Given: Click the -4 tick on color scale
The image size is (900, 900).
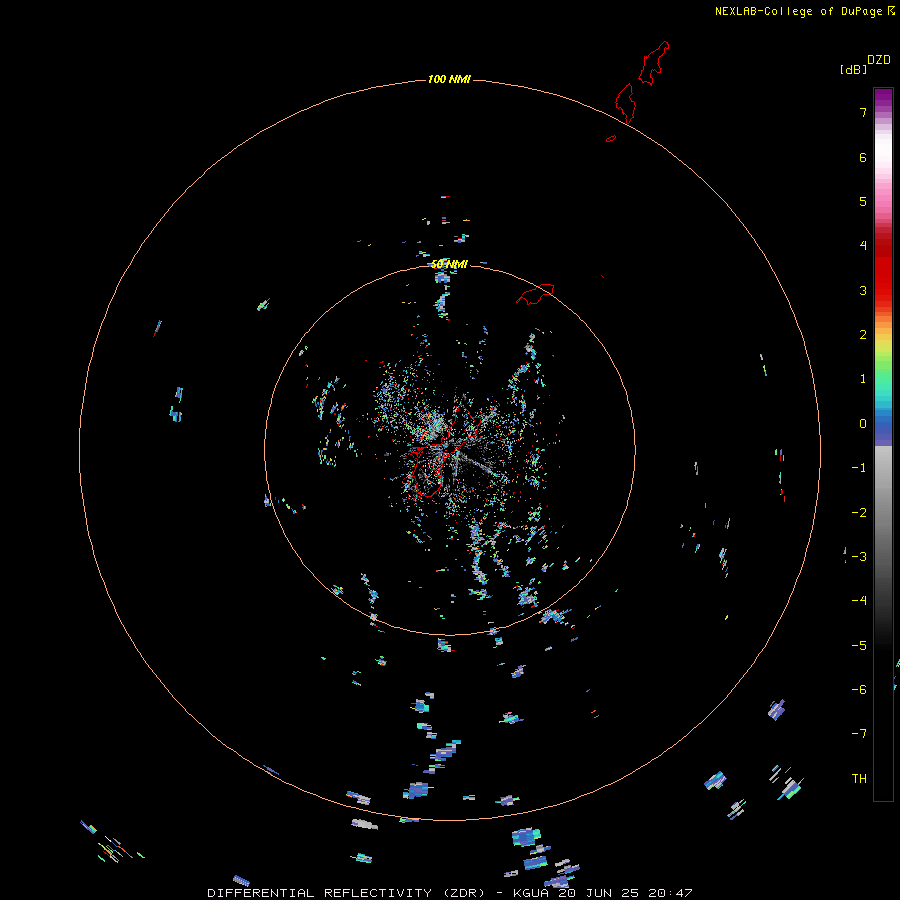Looking at the screenshot, I should coord(859,601).
